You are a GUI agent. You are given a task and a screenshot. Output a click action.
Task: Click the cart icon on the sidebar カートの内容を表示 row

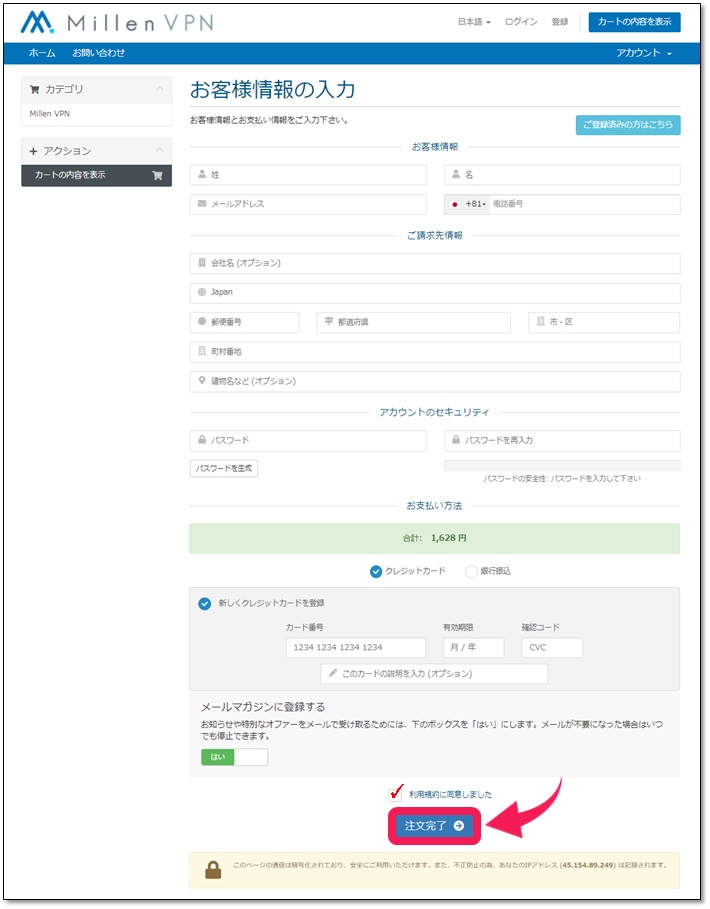coord(157,175)
